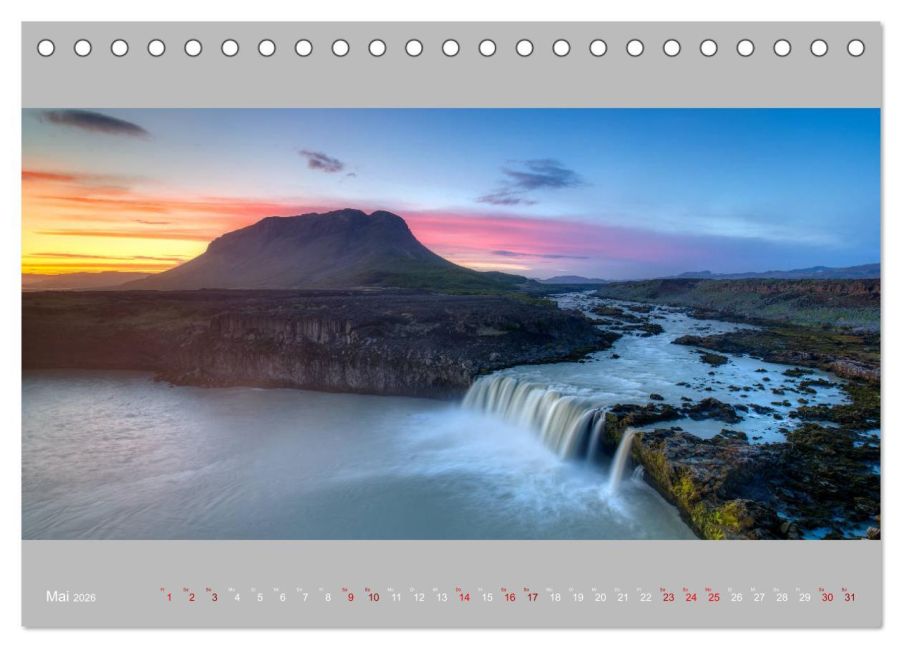Pick the red date 25
Viewport: 902px width, 648px height.
[714, 597]
